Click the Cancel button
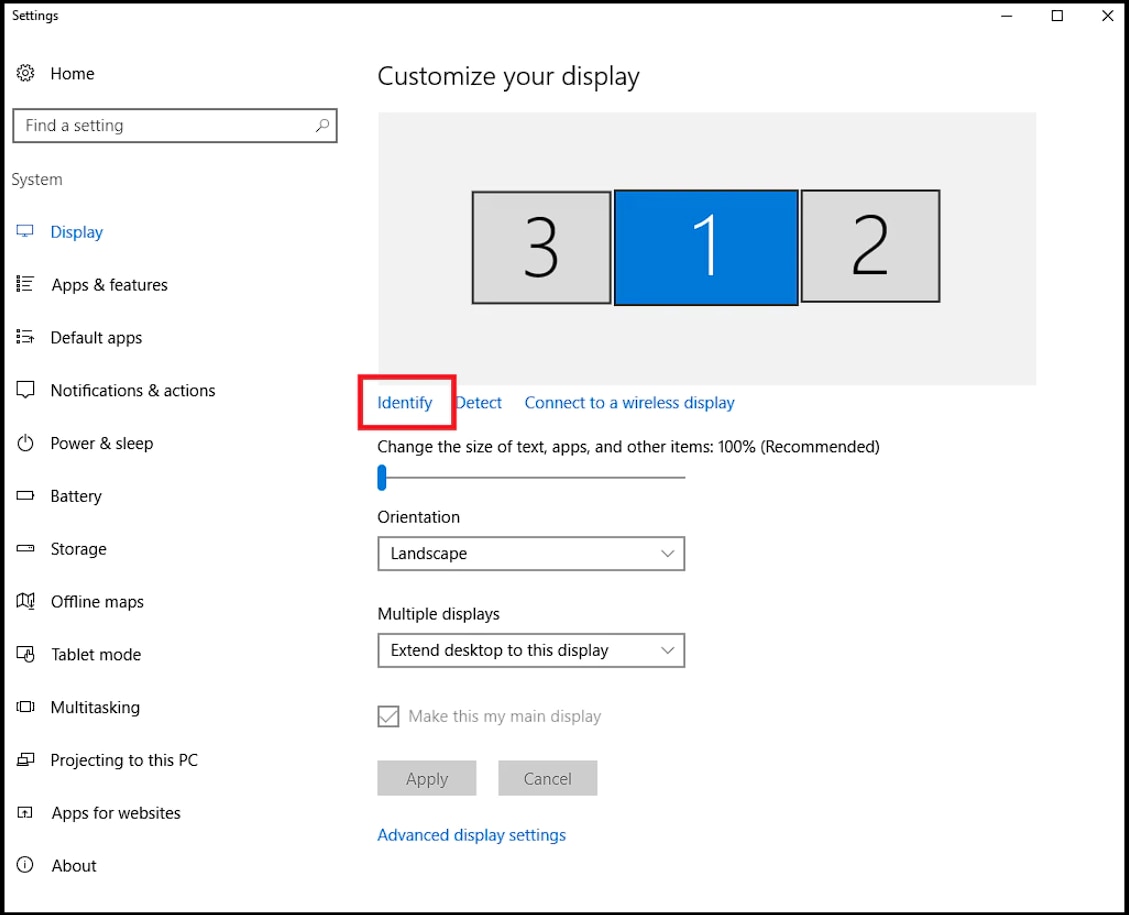The height and width of the screenshot is (915, 1129). point(547,778)
